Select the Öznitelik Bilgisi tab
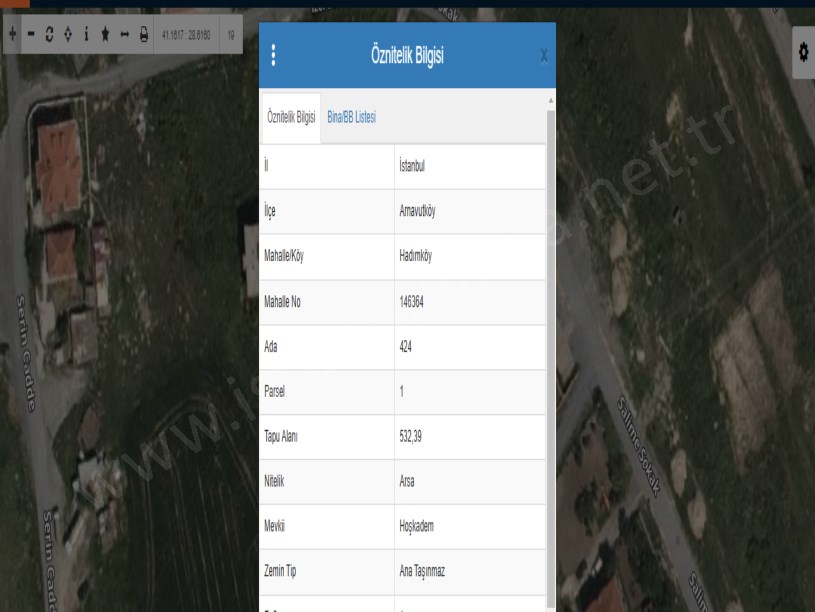Screen dimensions: 815x612 click(291, 118)
